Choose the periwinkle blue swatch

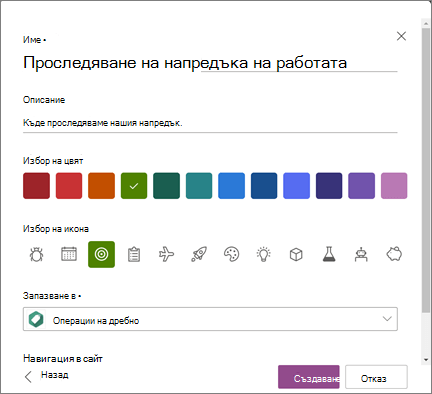point(296,186)
